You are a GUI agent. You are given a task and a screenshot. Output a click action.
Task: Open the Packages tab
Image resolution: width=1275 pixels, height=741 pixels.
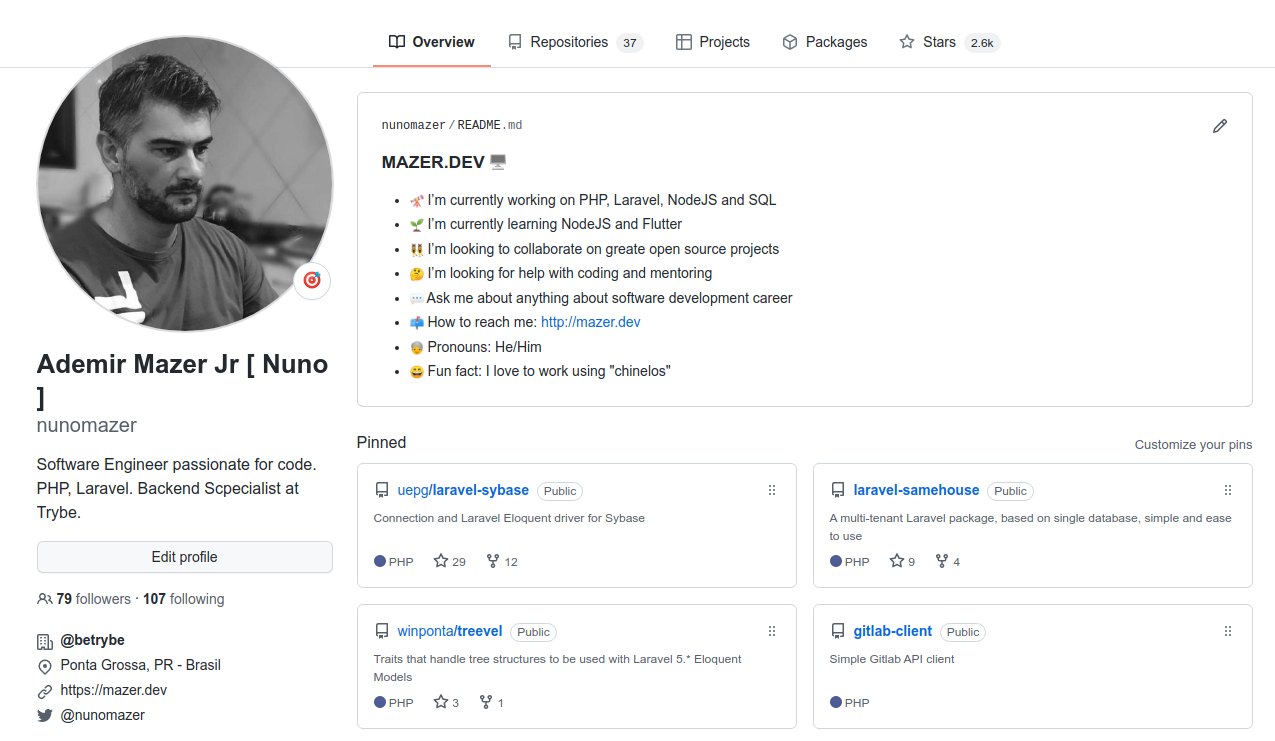tap(825, 42)
